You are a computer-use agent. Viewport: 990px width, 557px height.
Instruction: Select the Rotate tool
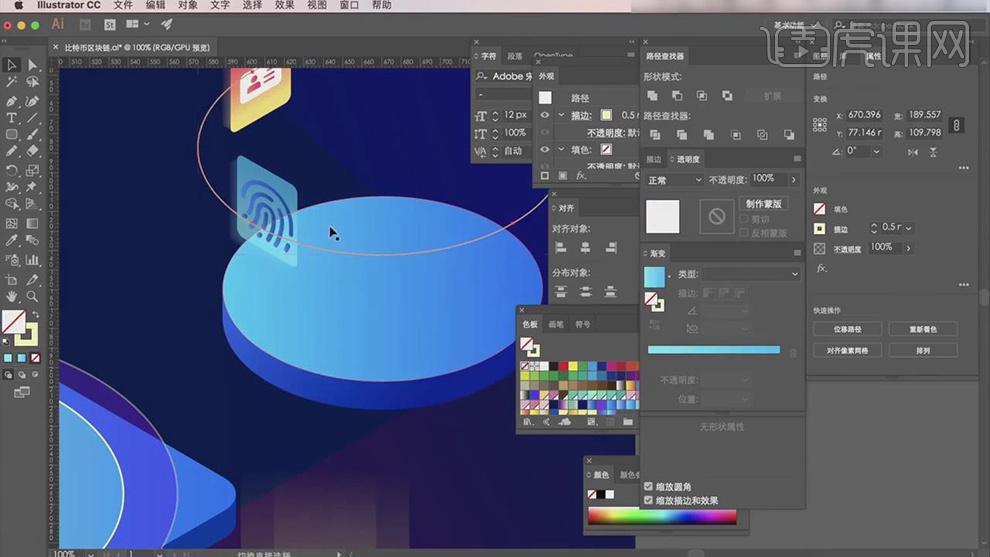point(12,170)
